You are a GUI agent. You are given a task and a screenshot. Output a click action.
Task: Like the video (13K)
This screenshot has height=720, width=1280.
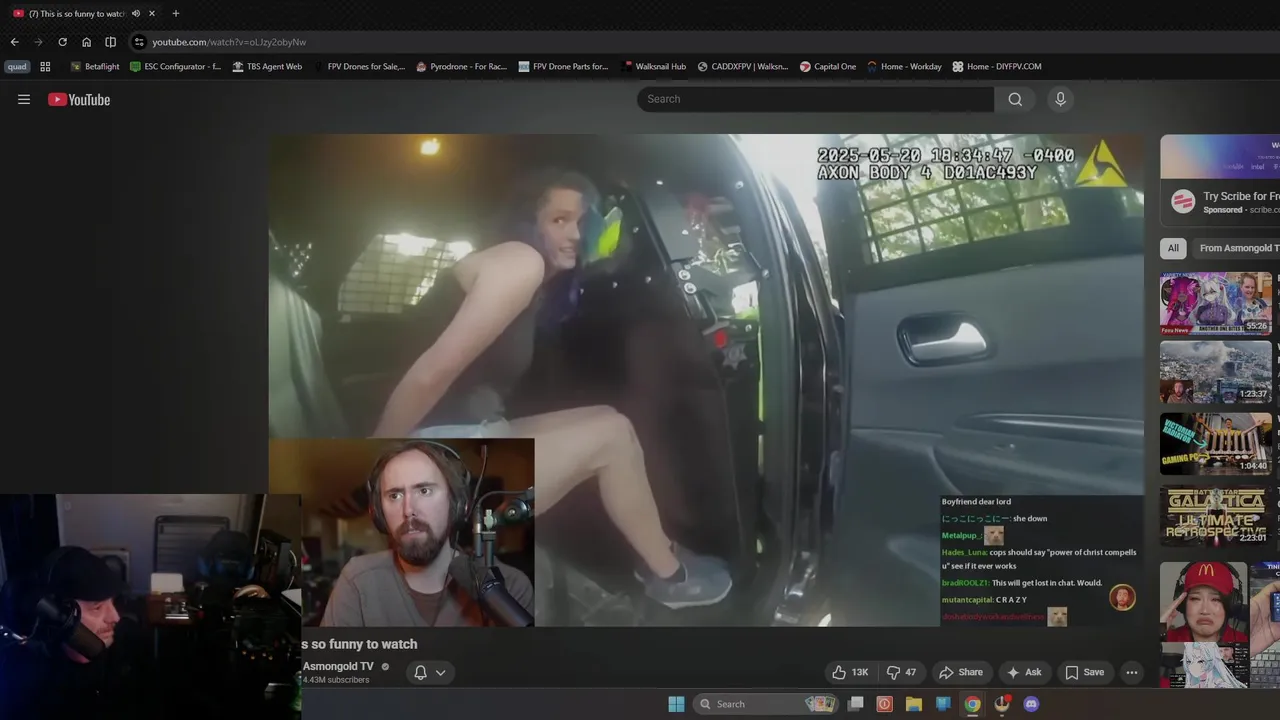point(850,672)
